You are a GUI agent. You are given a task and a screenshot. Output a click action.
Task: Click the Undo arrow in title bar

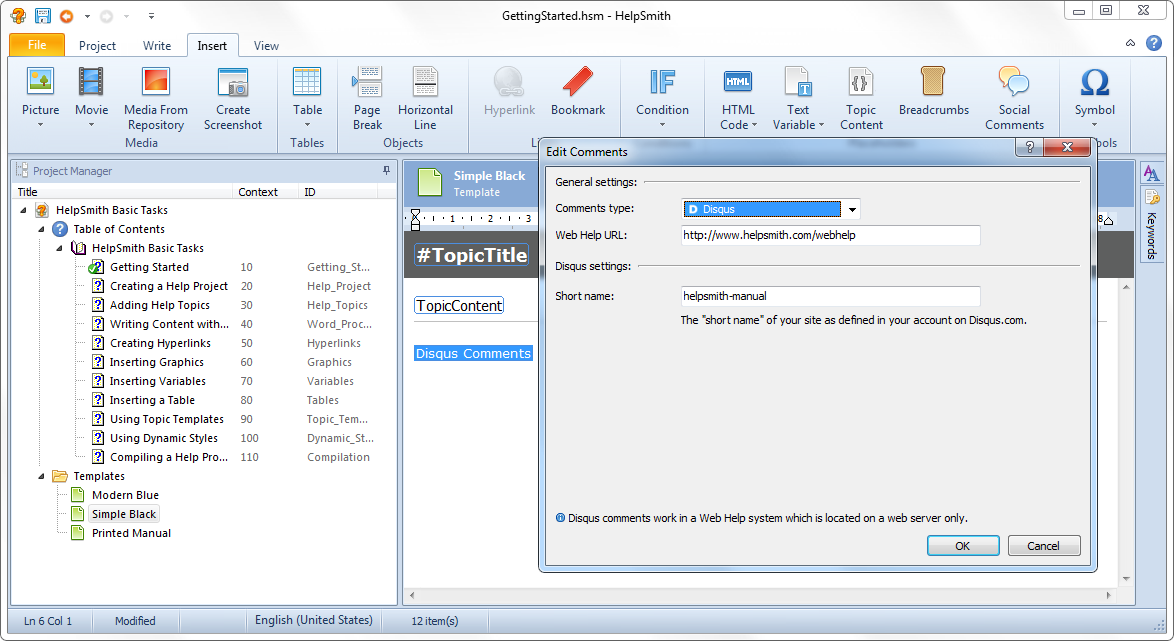coord(67,16)
